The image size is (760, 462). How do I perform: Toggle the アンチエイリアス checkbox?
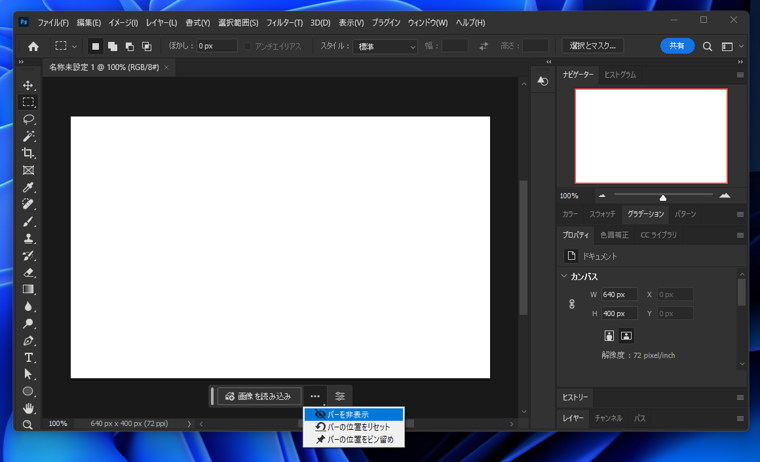pyautogui.click(x=248, y=47)
